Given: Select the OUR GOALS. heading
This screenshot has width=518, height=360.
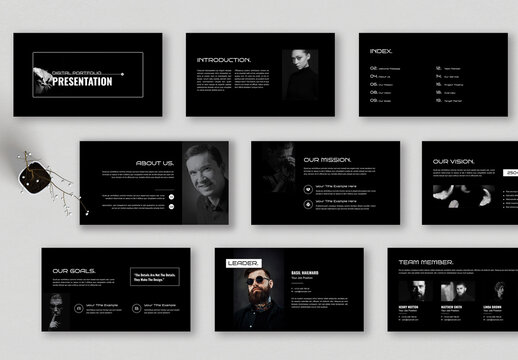Looking at the screenshot, I should (x=74, y=271).
